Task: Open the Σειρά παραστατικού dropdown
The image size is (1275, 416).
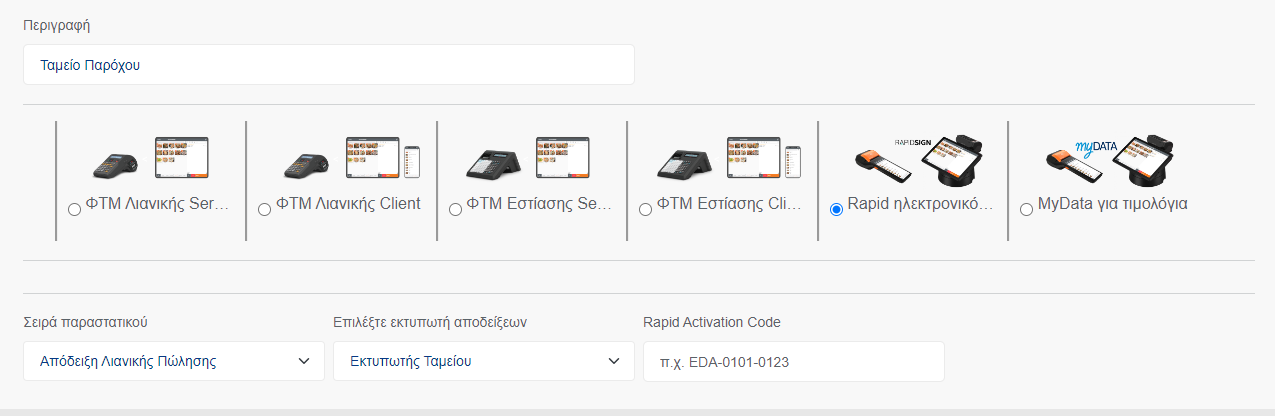Action: coord(174,361)
